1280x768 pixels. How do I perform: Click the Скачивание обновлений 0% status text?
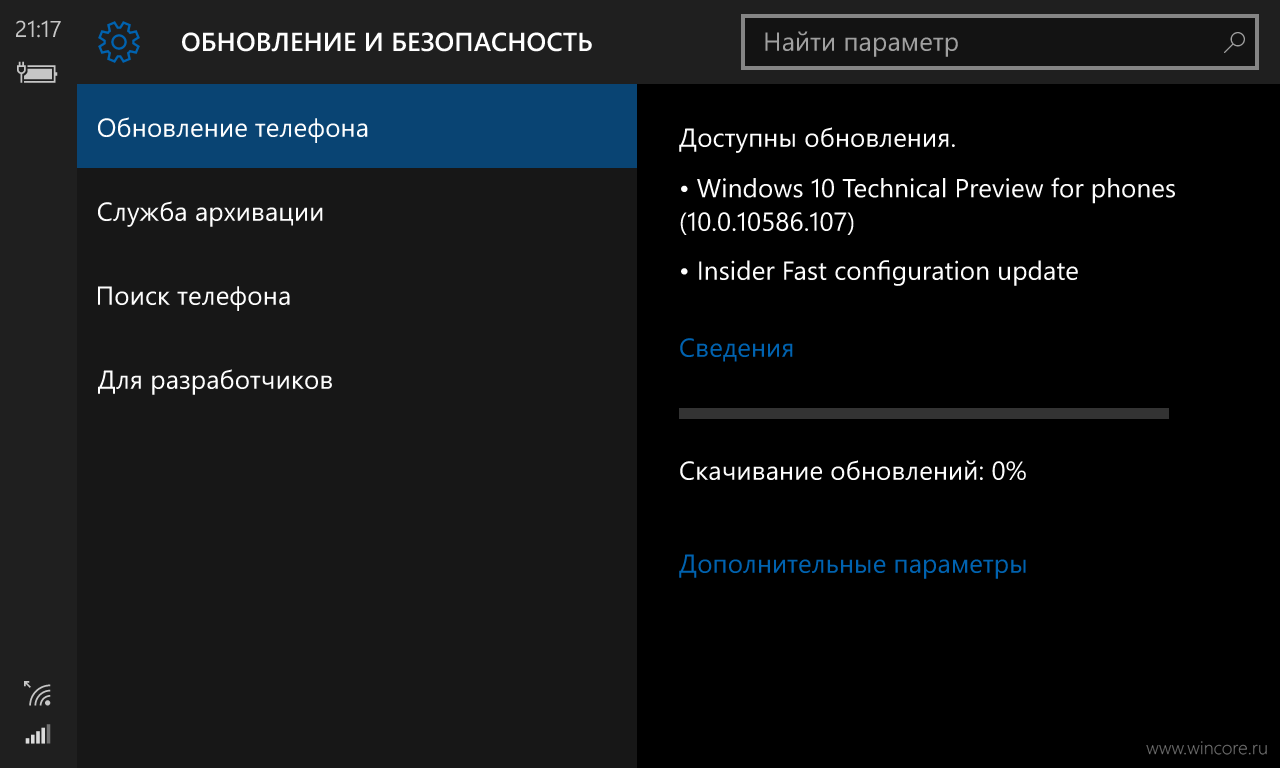click(853, 471)
